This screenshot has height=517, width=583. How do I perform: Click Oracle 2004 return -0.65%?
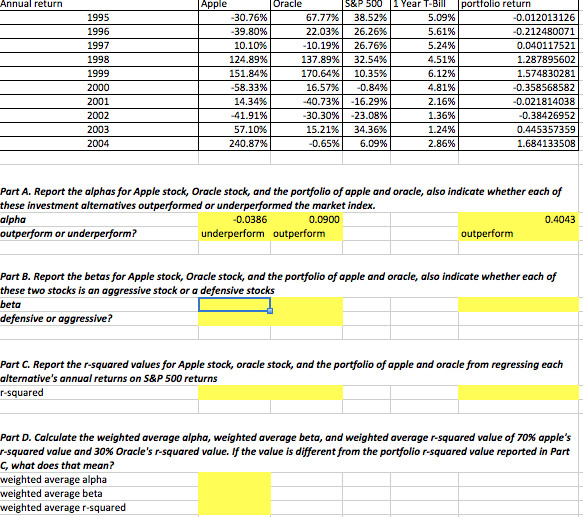tap(306, 143)
